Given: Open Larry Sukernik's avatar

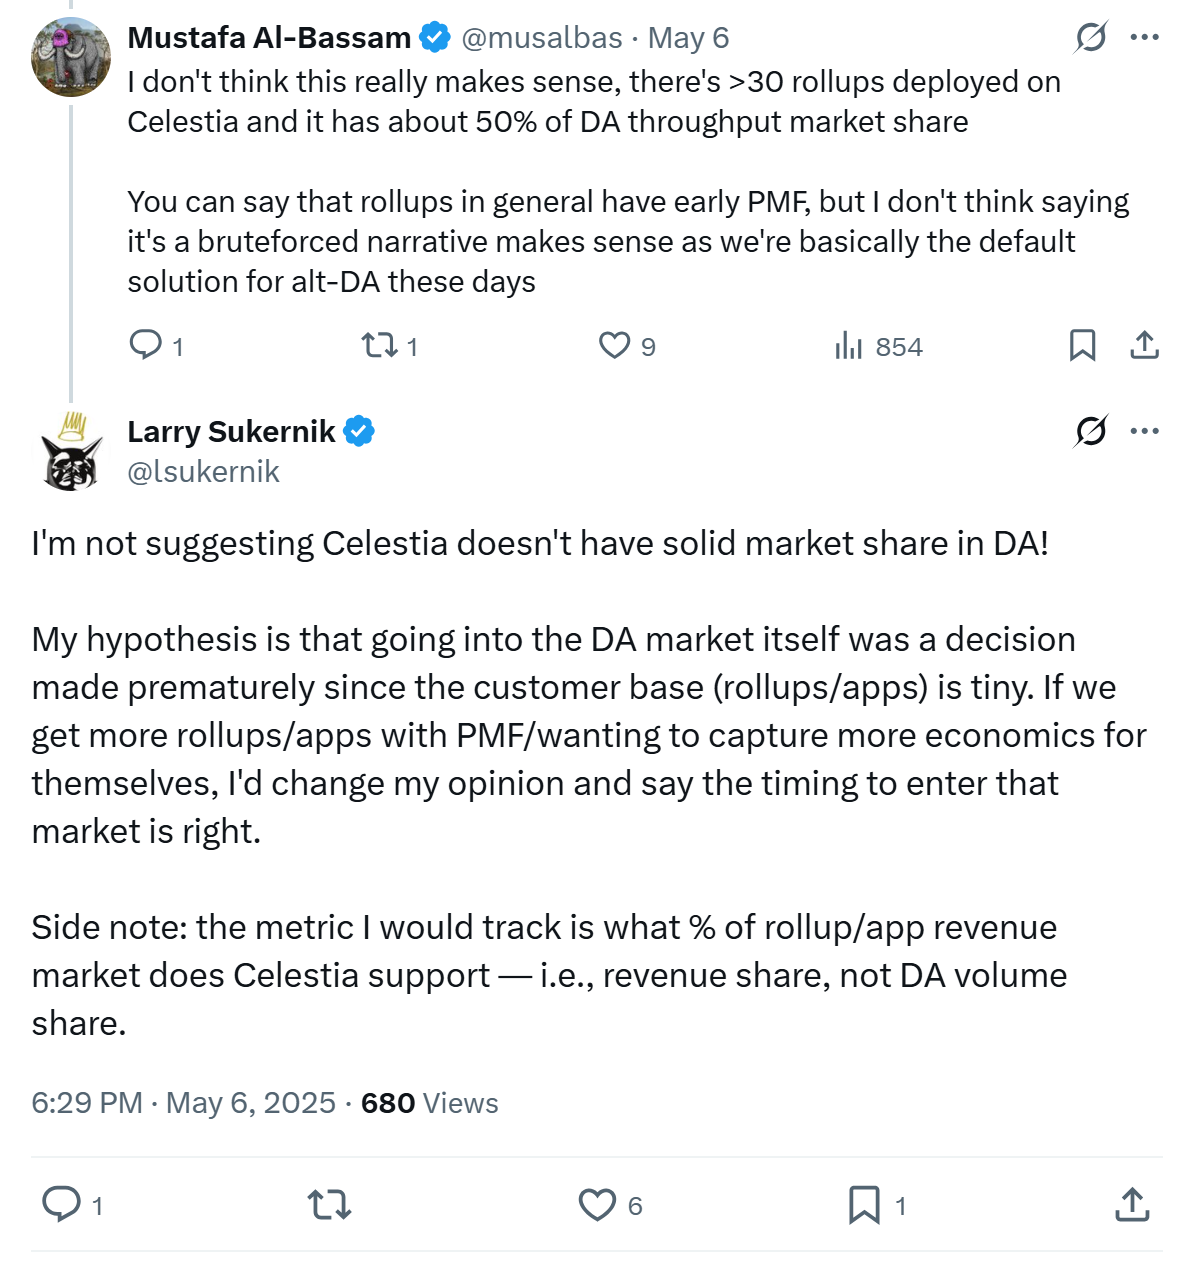Looking at the screenshot, I should tap(71, 452).
